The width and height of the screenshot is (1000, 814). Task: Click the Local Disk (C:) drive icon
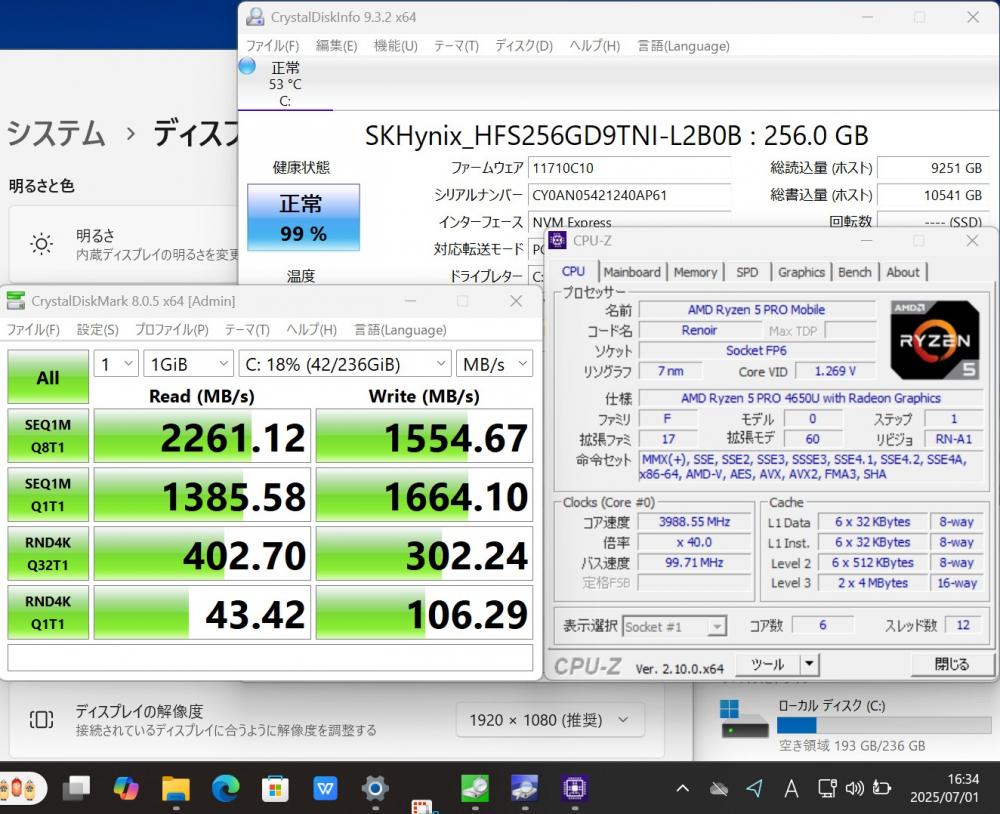(744, 719)
